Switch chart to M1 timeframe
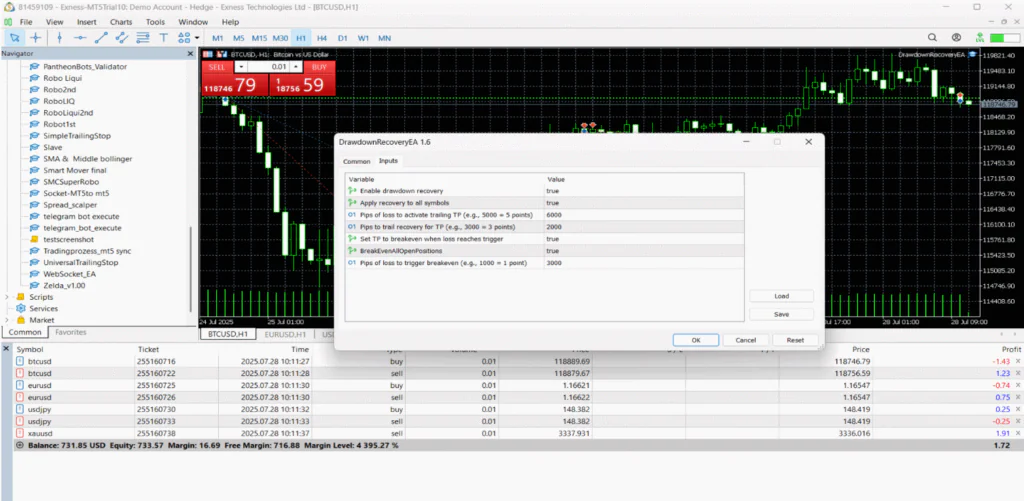1024x501 pixels. (217, 38)
